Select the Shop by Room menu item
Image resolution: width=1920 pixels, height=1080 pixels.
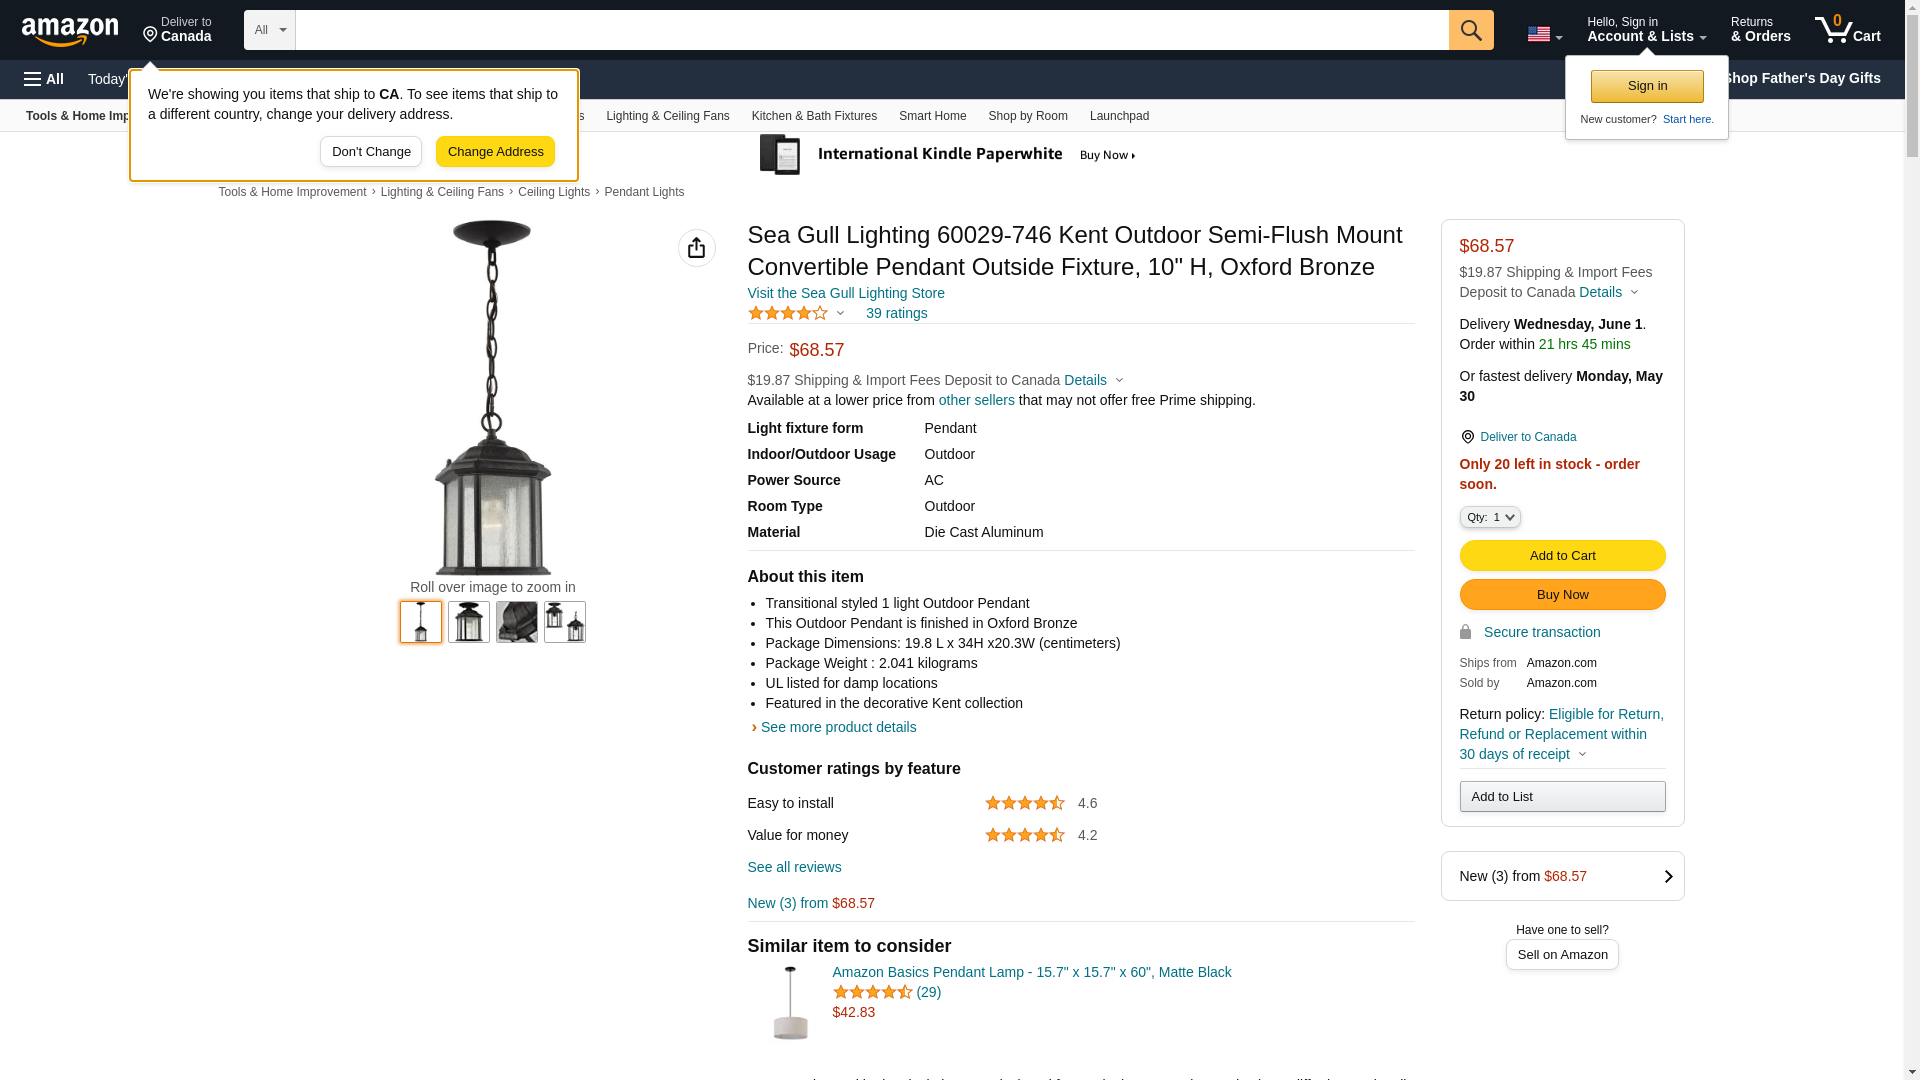1027,116
